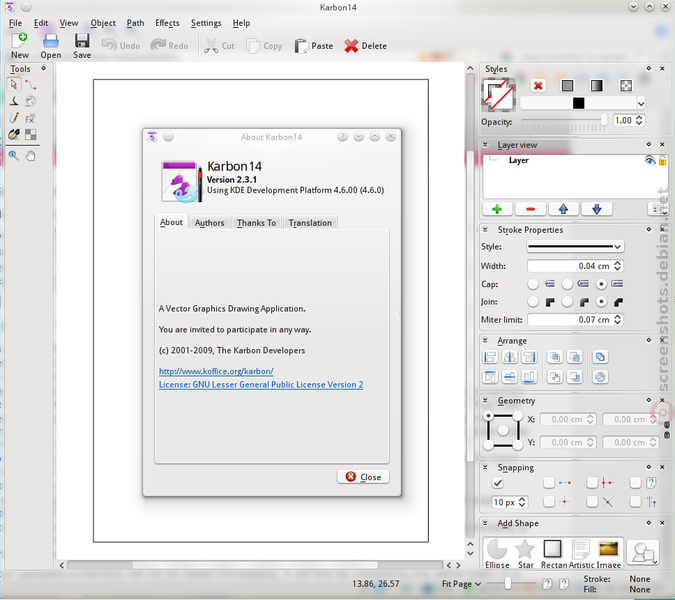This screenshot has height=600, width=675.
Task: Open the File menu
Action: pos(15,23)
